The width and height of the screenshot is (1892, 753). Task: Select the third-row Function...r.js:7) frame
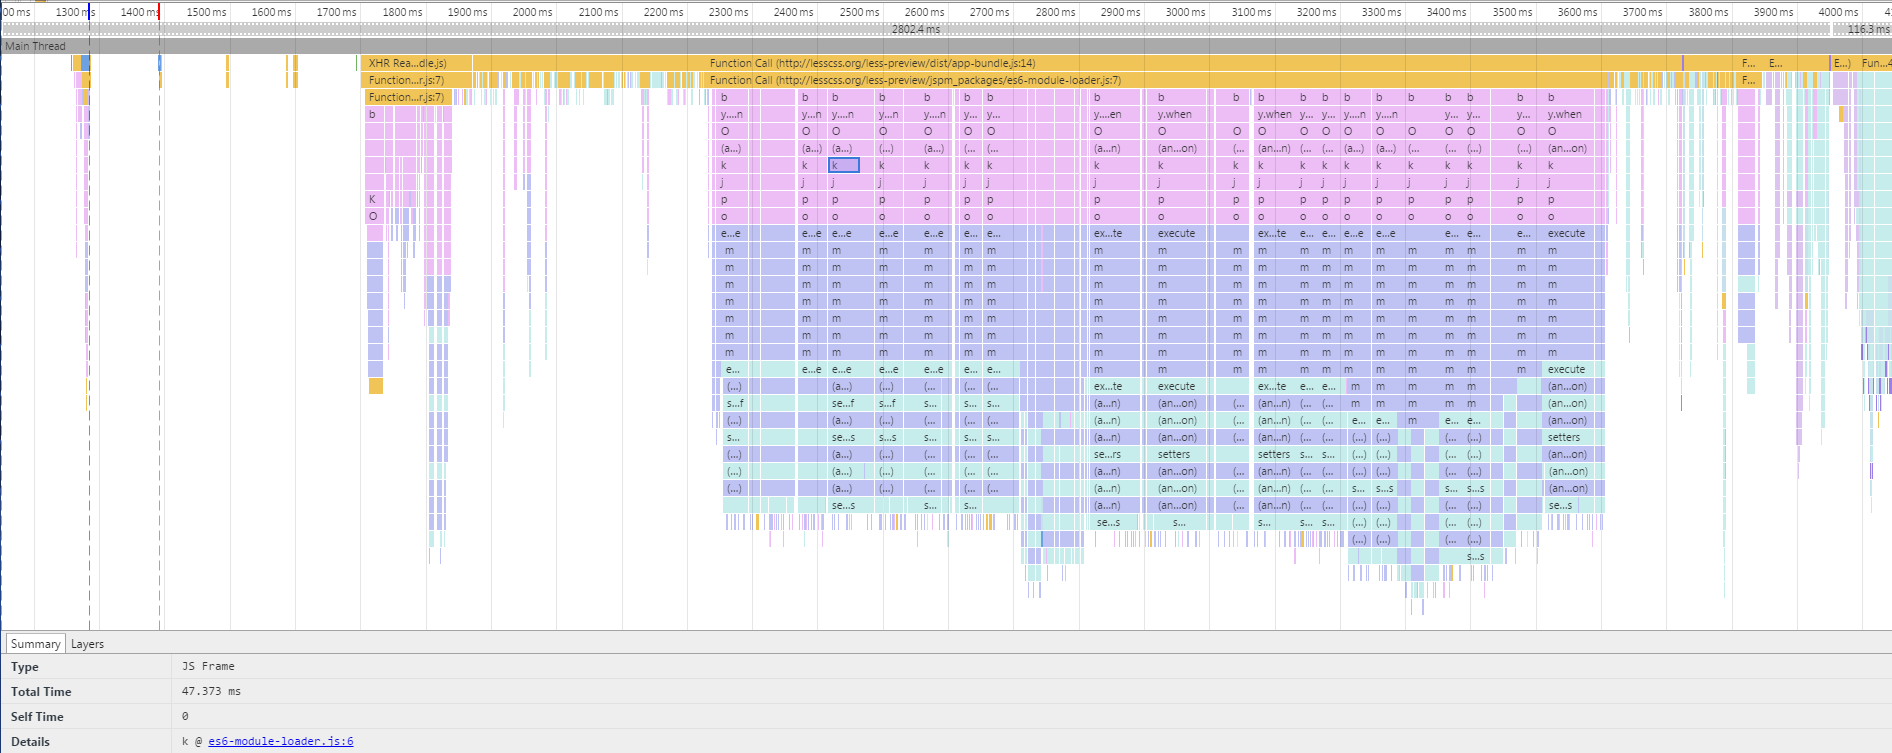[x=406, y=97]
